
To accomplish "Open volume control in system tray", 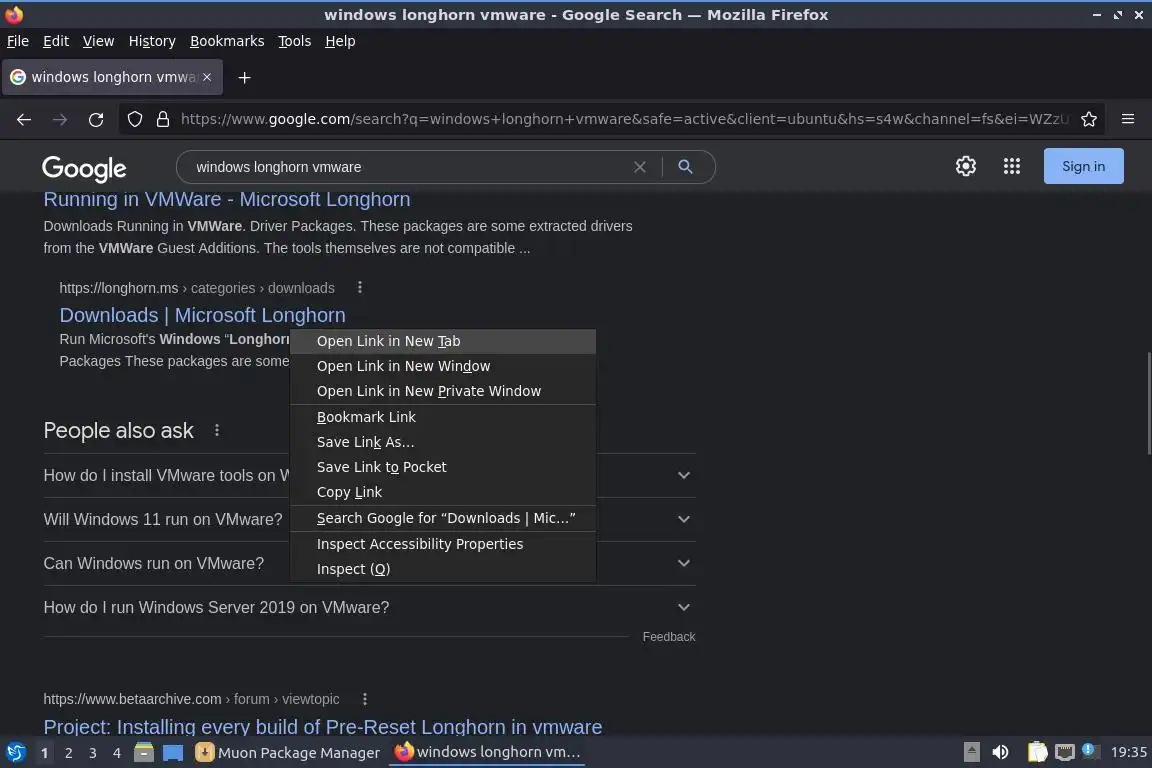I will 1000,752.
